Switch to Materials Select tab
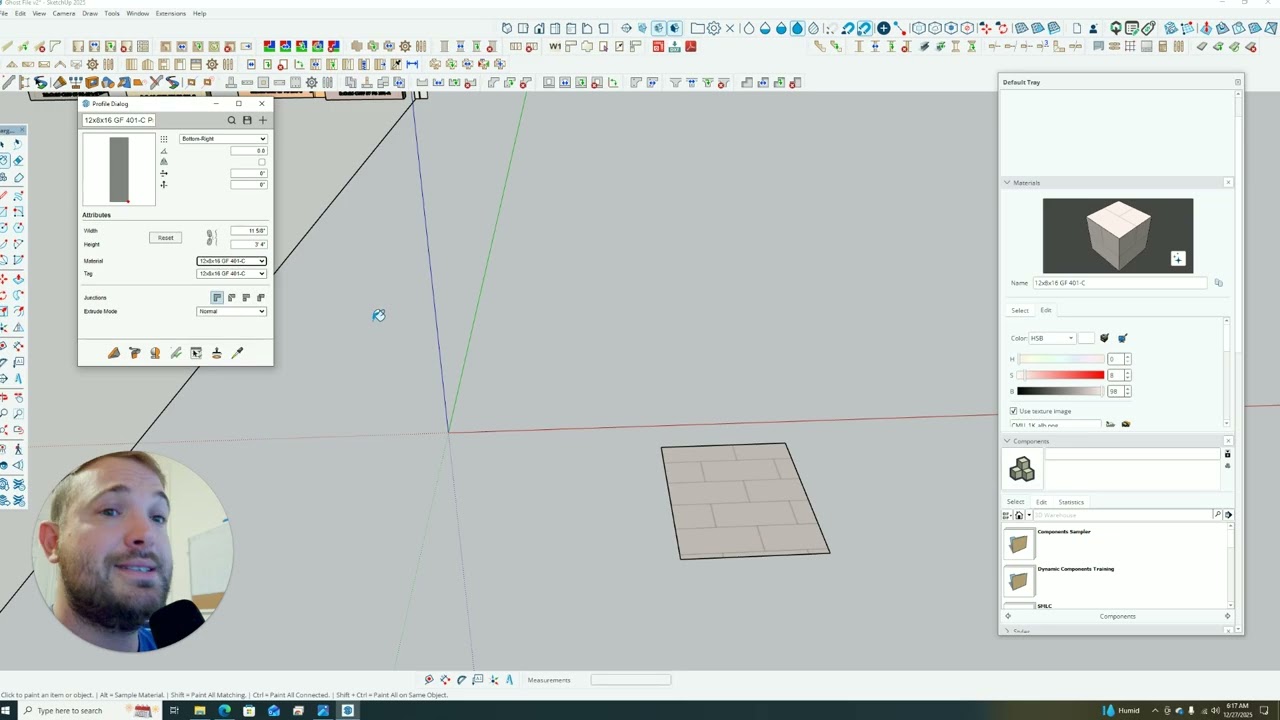 point(1020,310)
